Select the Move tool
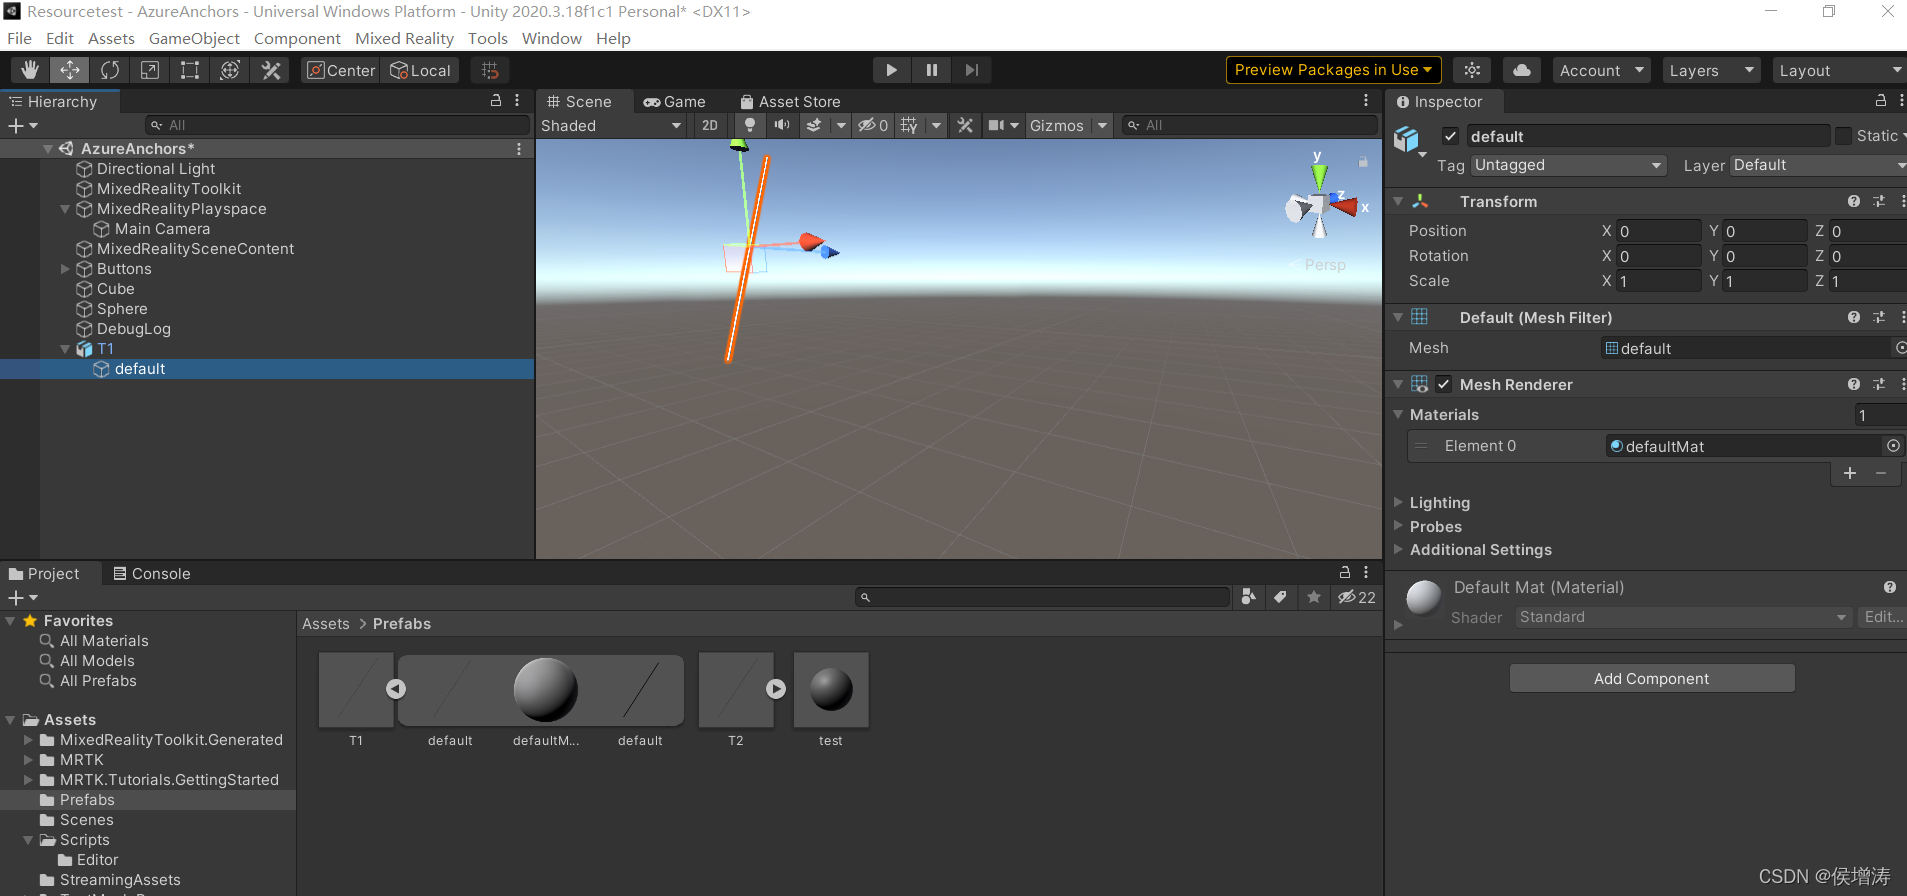Screen dimensions: 1907x896 [70, 70]
